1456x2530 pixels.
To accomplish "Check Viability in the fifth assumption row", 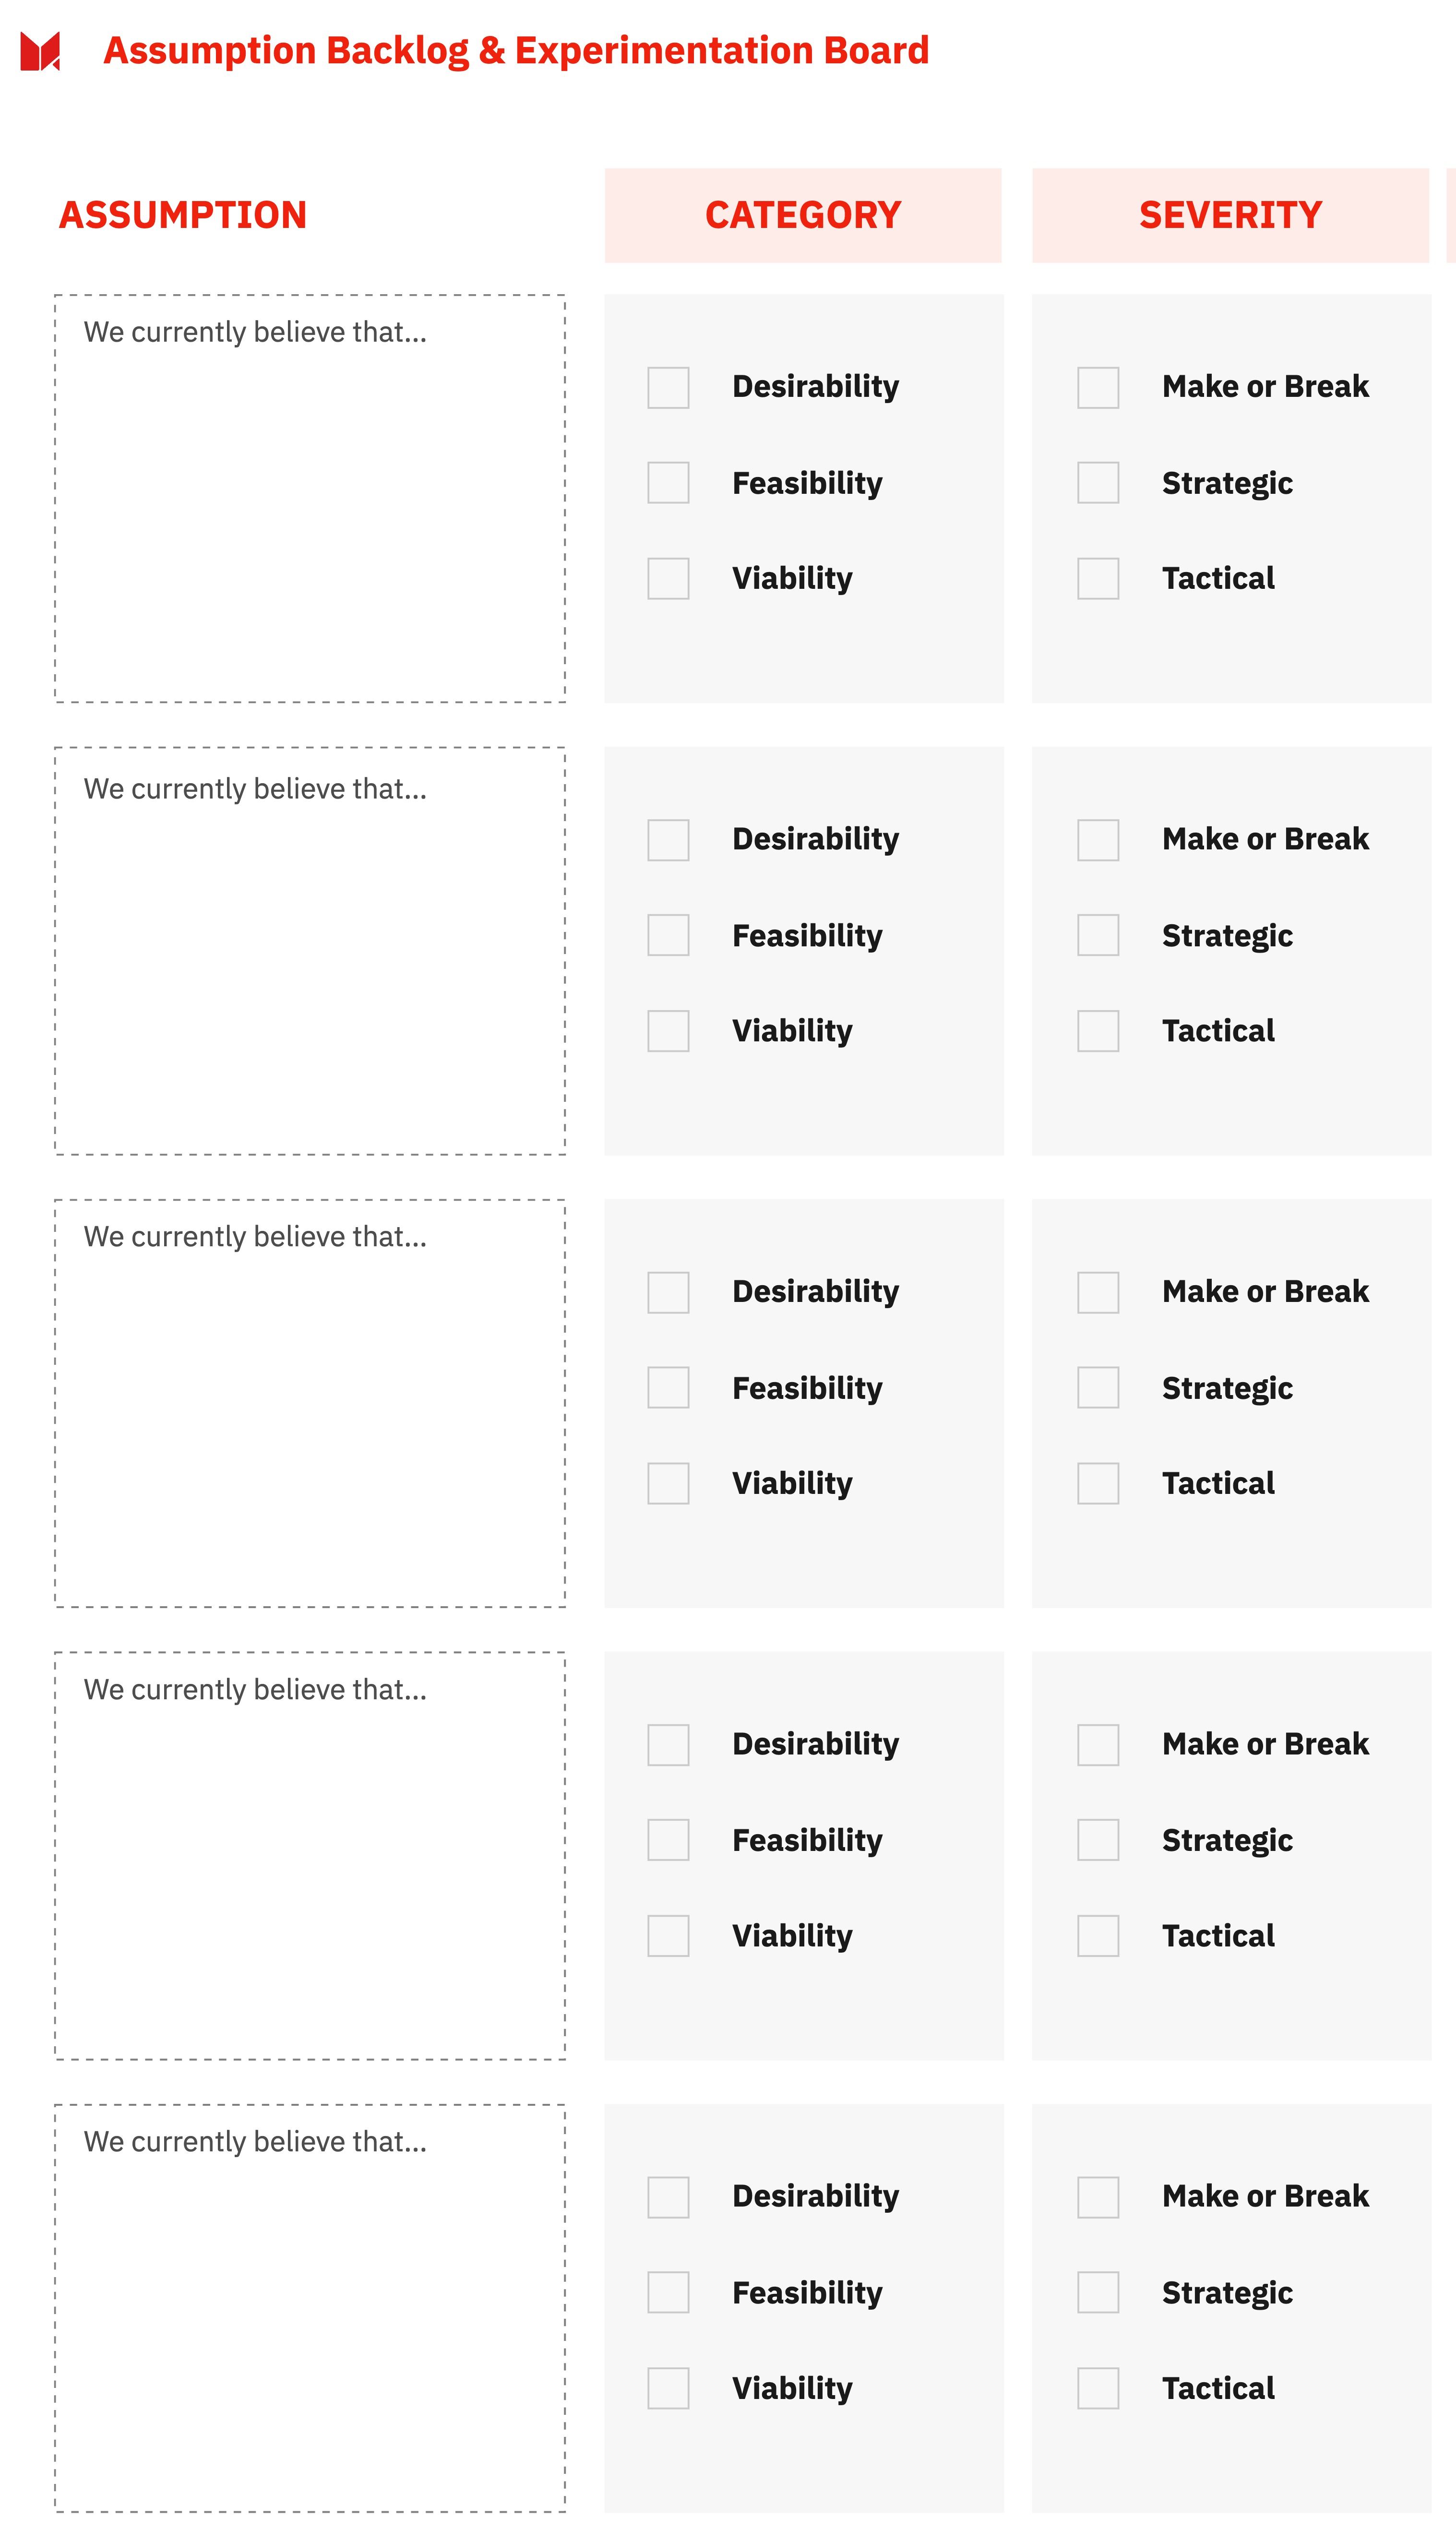I will [x=668, y=2388].
